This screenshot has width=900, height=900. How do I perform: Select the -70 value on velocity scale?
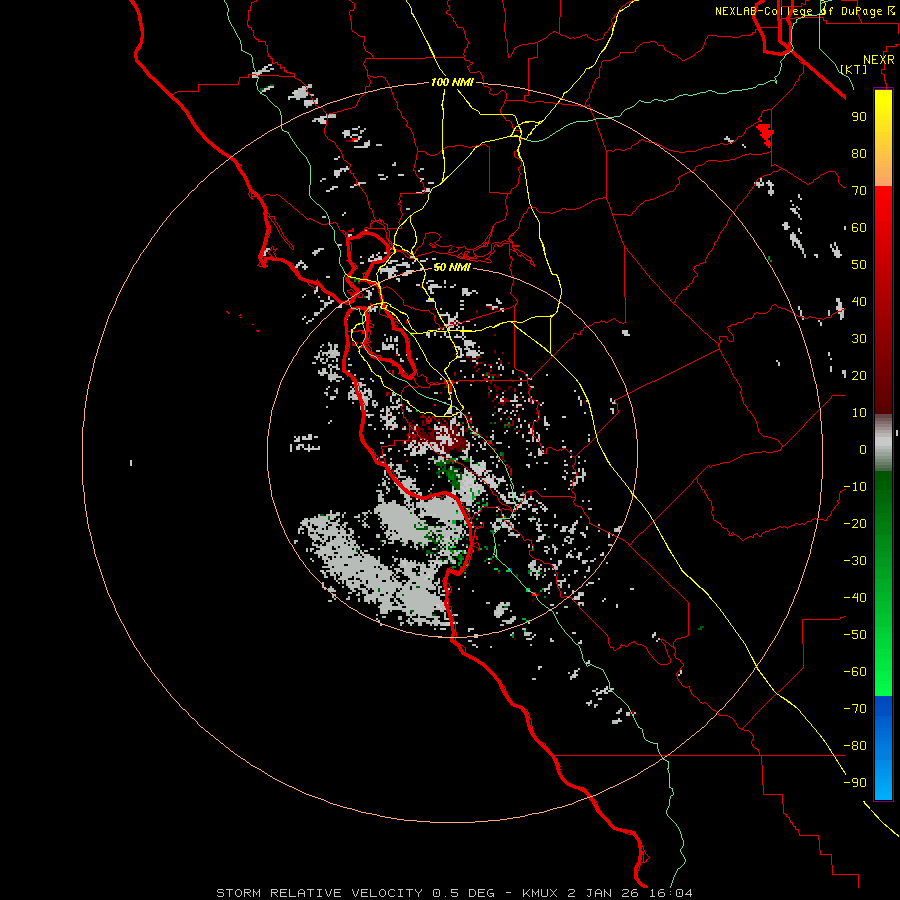coord(855,708)
